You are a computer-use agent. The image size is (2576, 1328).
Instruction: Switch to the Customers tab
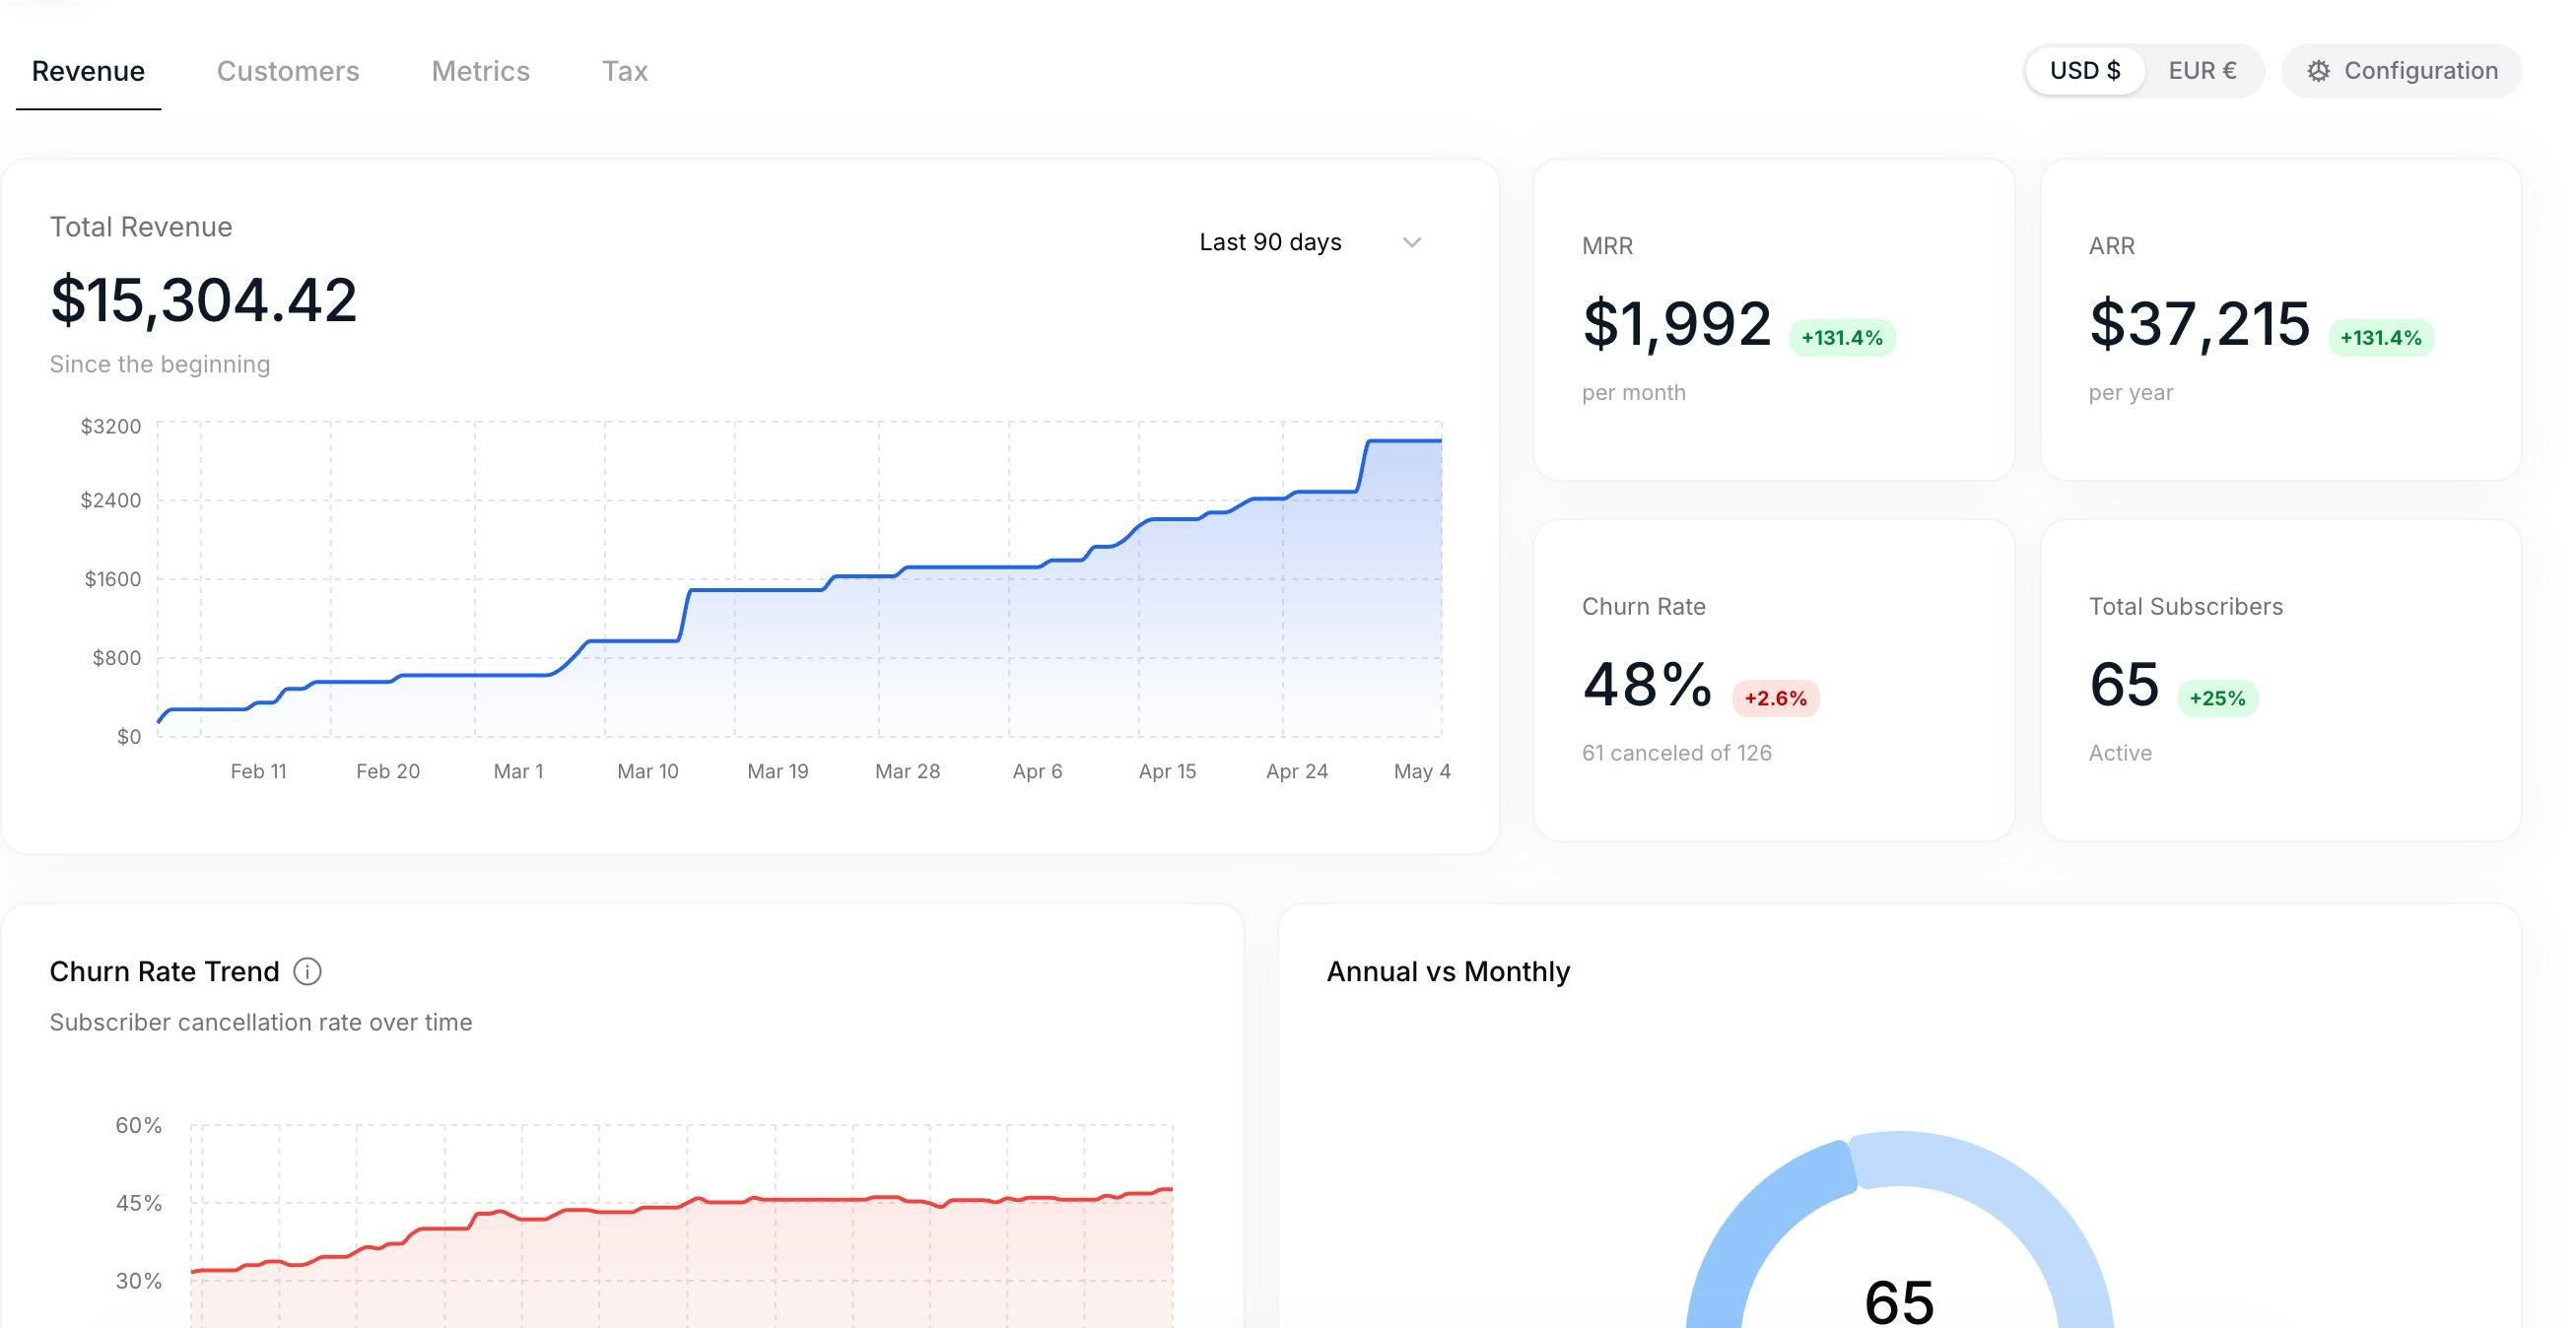click(288, 71)
